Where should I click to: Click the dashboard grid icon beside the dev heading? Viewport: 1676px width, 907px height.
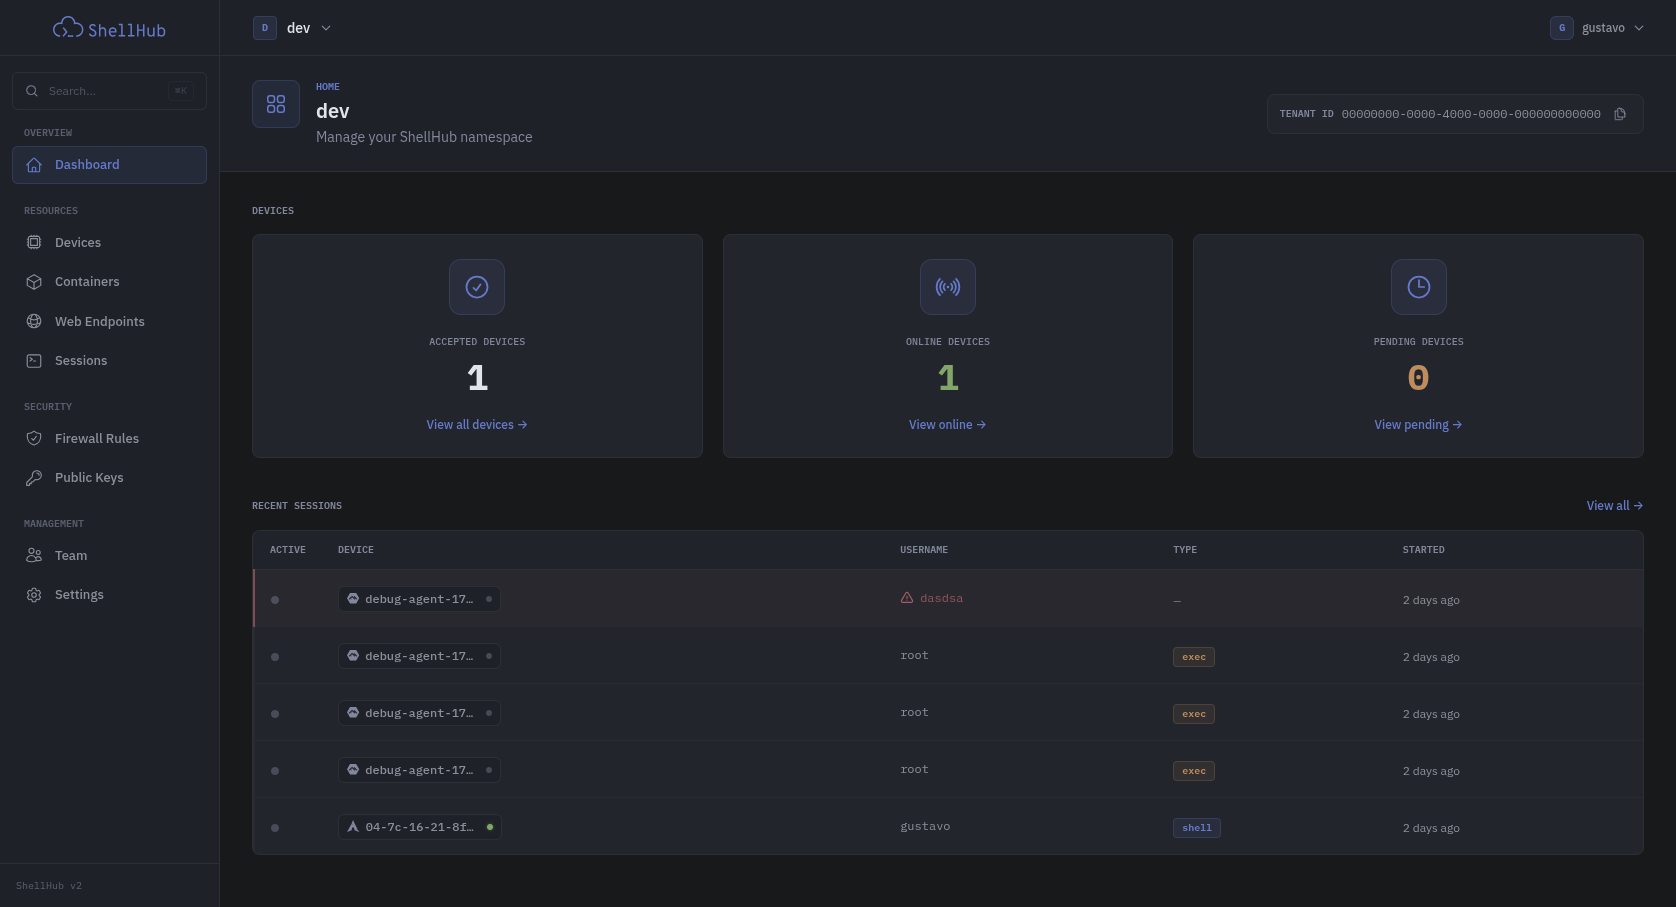tap(276, 104)
